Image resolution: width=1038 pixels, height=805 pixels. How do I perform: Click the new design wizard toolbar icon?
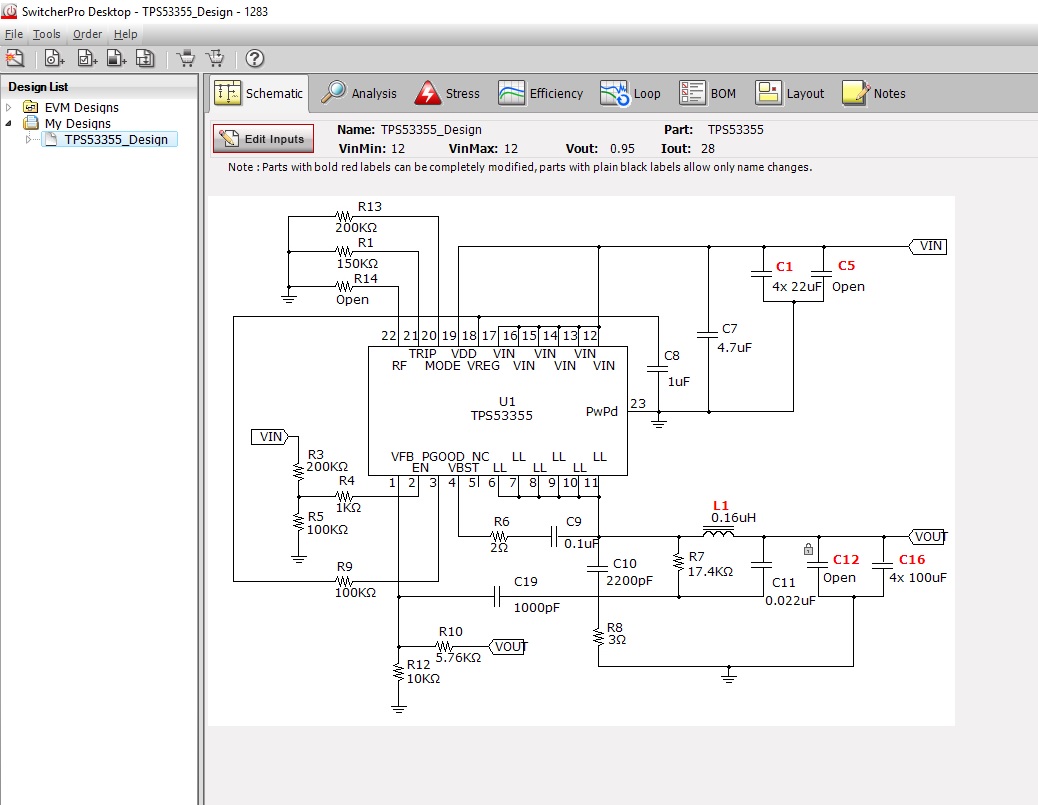pos(15,58)
